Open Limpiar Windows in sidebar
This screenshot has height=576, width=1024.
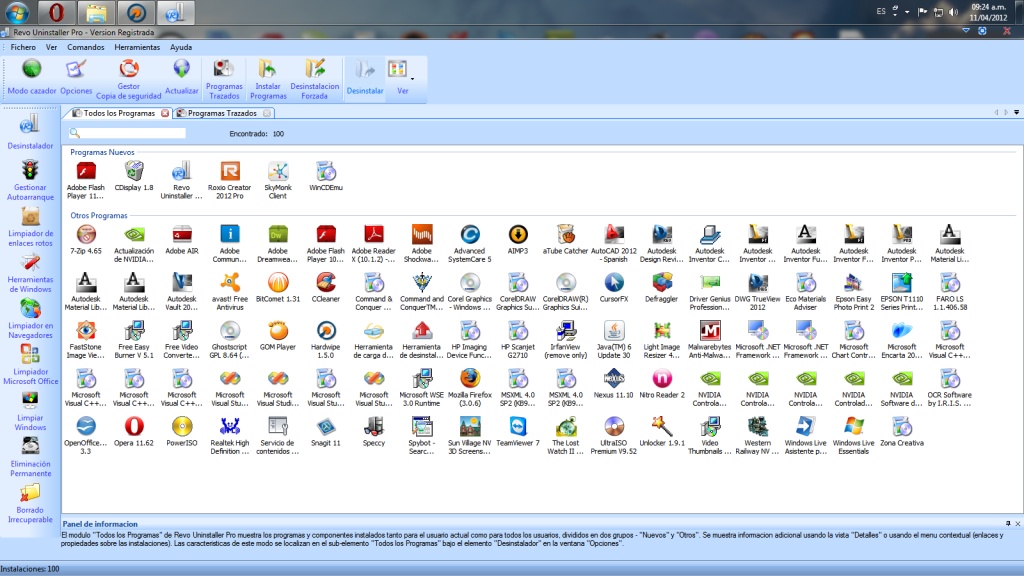(x=30, y=411)
